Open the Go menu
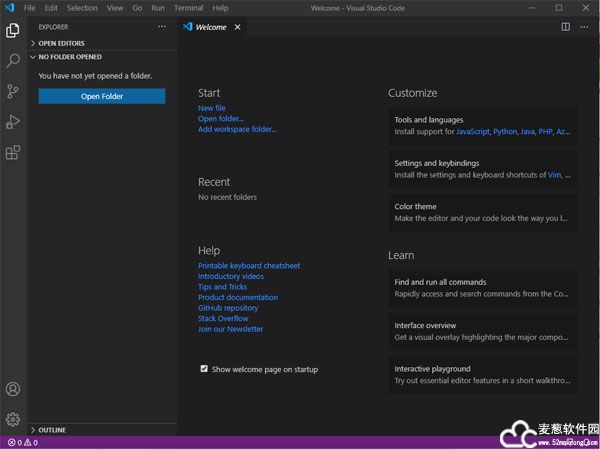Screen dimensions: 600x450 click(x=137, y=8)
